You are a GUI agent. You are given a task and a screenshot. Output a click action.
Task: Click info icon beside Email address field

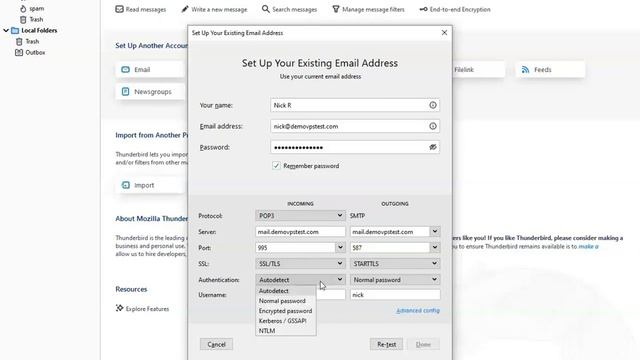433,126
